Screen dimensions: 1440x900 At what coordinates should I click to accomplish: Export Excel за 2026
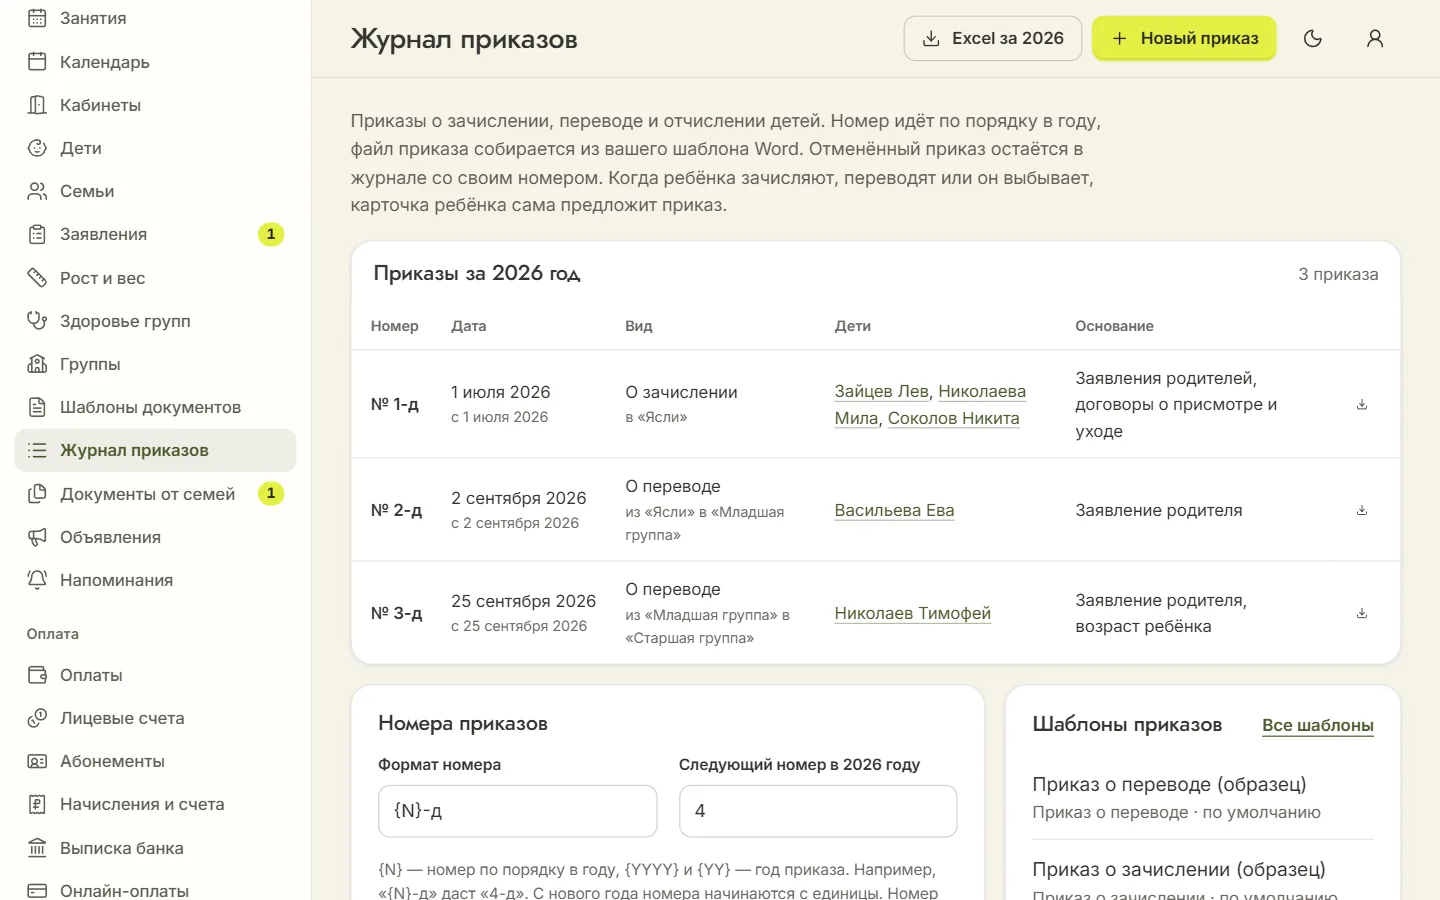(993, 38)
